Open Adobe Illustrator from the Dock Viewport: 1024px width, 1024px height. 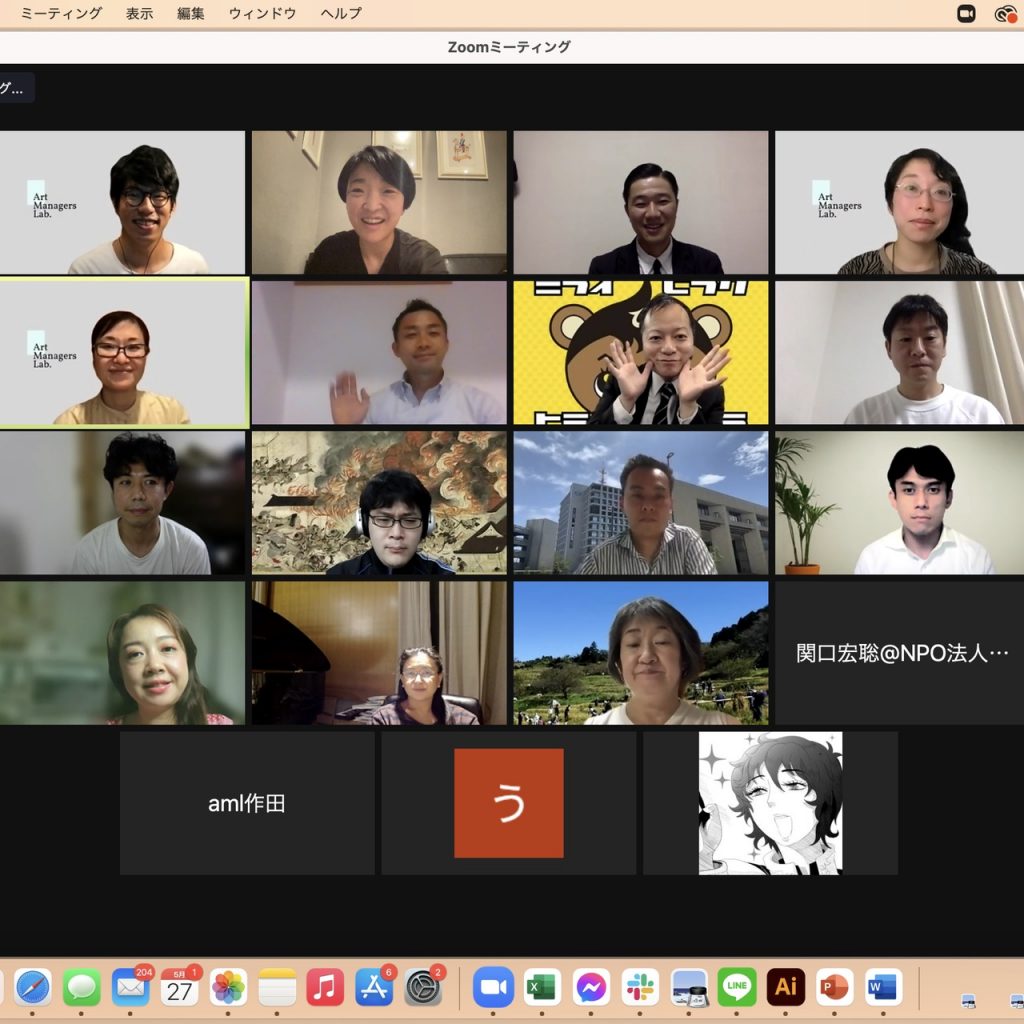coord(786,987)
